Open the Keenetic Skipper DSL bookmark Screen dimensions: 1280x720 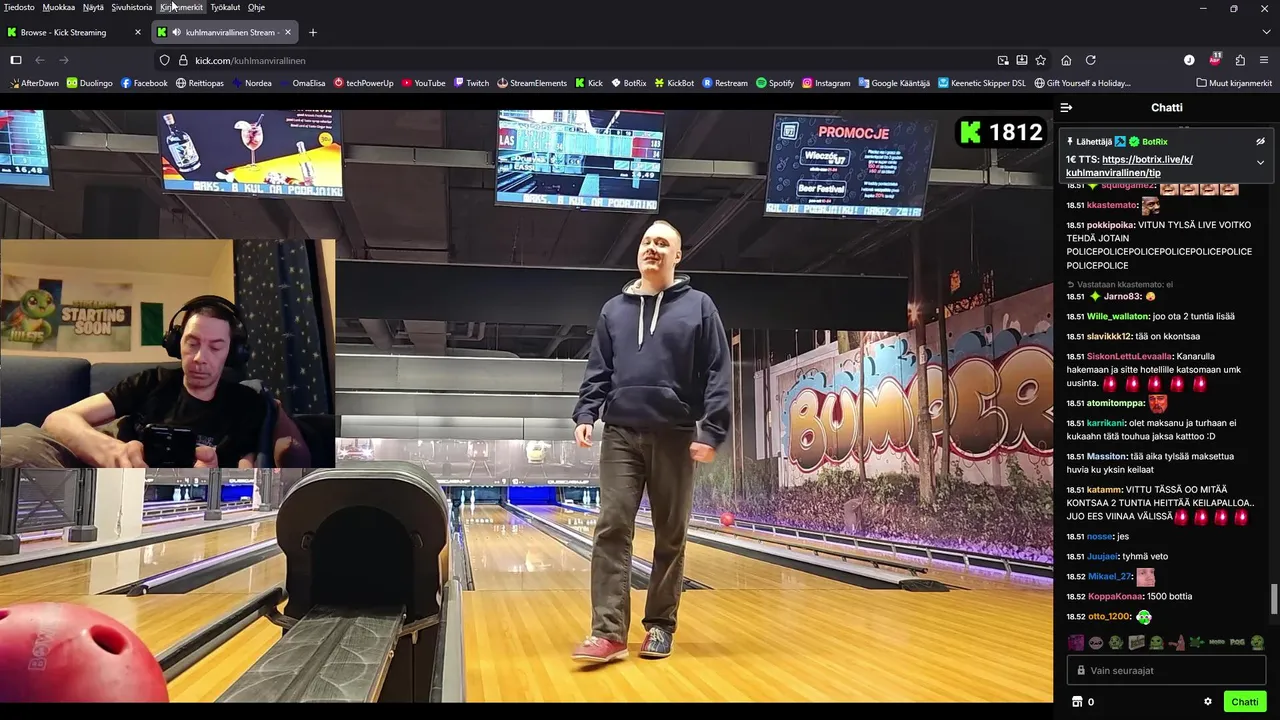(x=982, y=83)
